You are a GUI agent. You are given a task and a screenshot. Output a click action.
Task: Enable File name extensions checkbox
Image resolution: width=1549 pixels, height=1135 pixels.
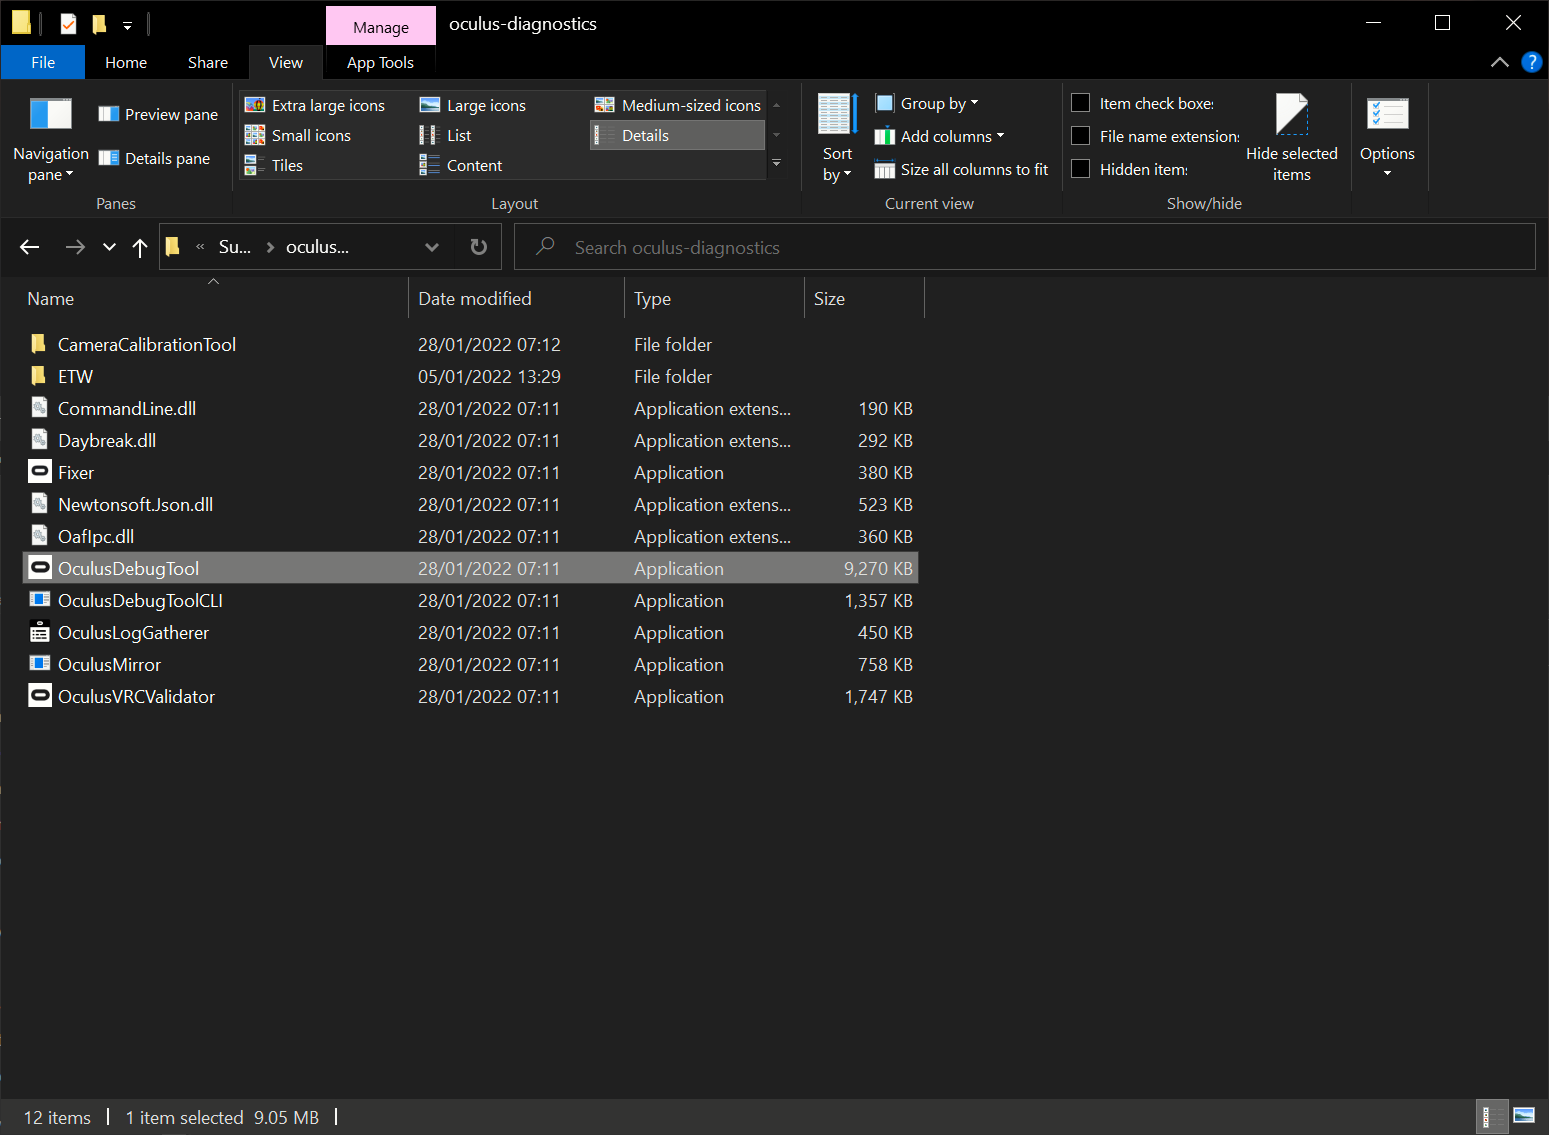[1080, 136]
